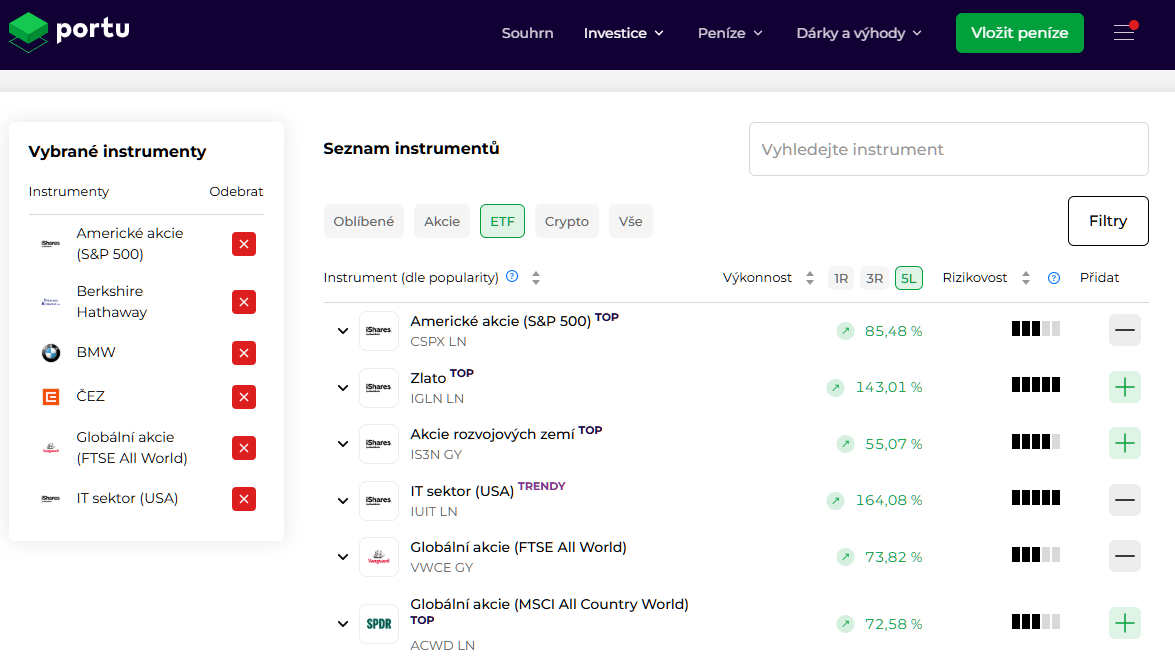This screenshot has height=657, width=1175.
Task: Sort by instrument popularity arrows
Action: coord(536,278)
